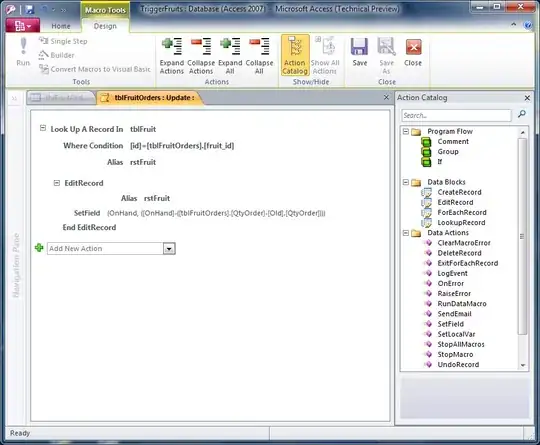Toggle the Action Catalog pane button
This screenshot has width=540, height=445.
[x=295, y=55]
